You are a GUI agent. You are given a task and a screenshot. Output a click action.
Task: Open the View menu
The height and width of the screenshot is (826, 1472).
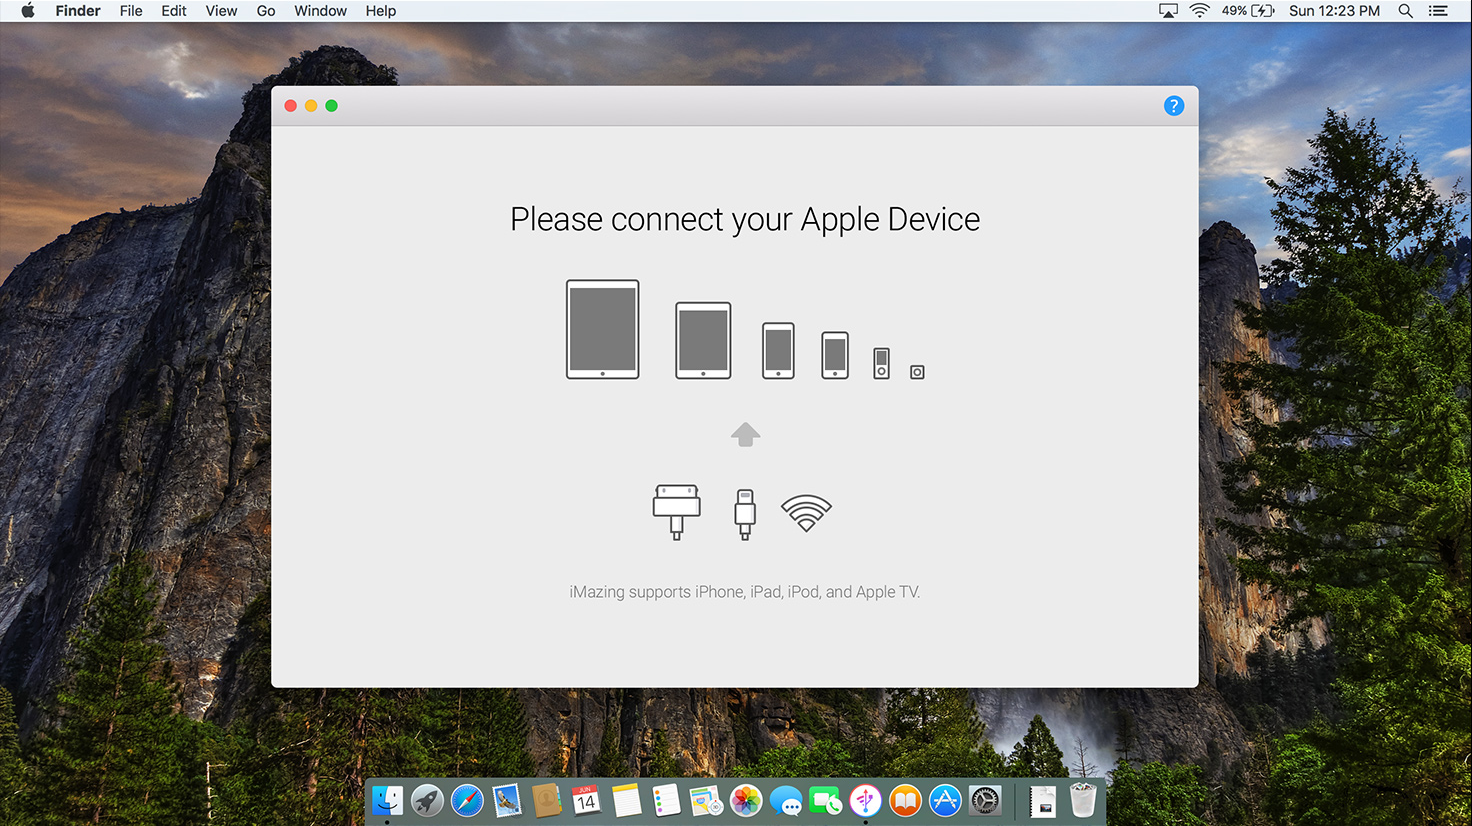click(x=221, y=11)
